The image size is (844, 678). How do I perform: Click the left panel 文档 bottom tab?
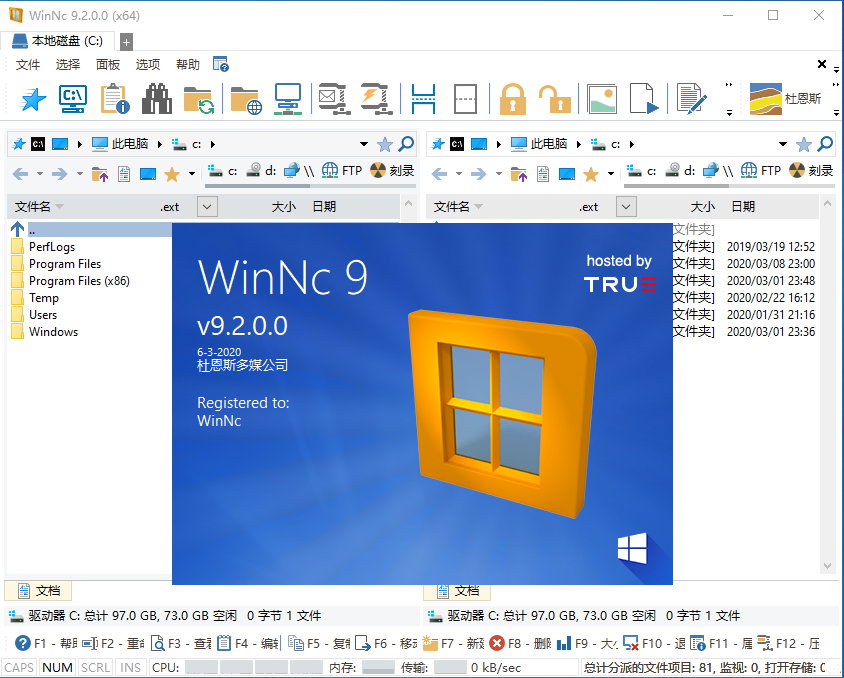point(38,591)
